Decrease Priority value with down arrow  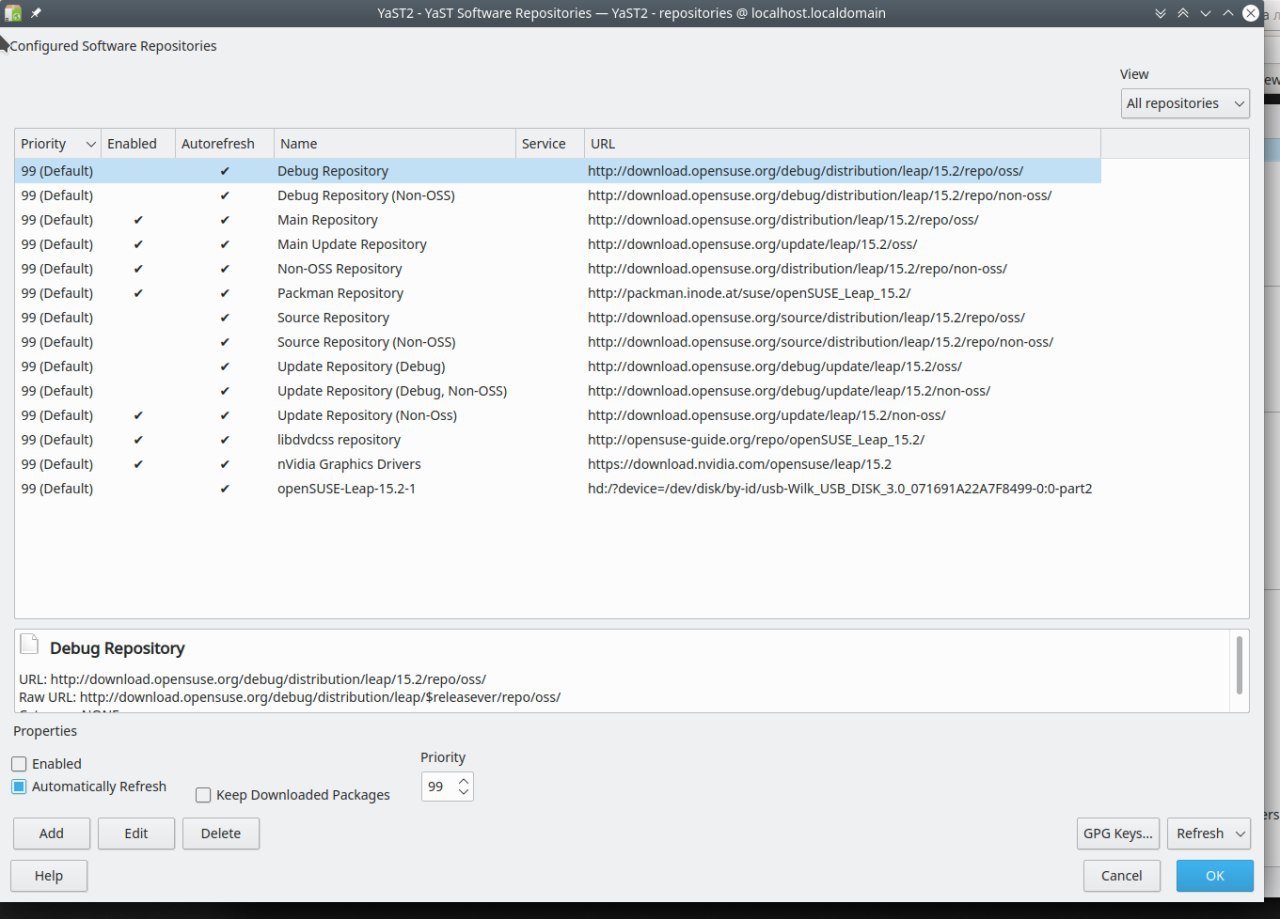(463, 792)
